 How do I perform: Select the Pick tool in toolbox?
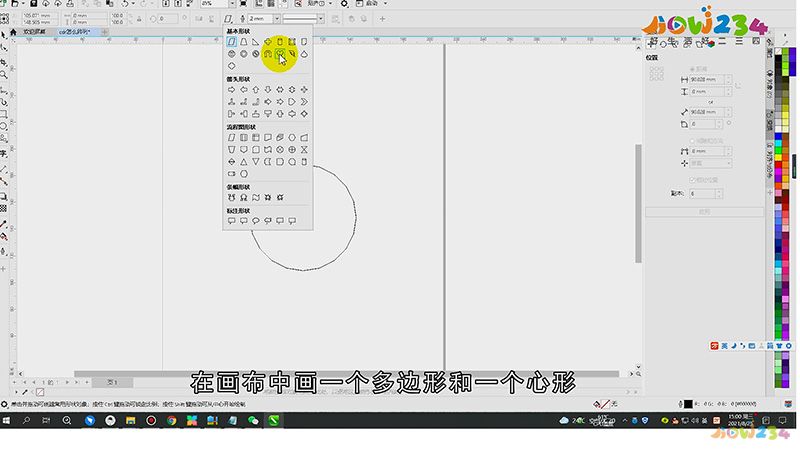(4, 35)
